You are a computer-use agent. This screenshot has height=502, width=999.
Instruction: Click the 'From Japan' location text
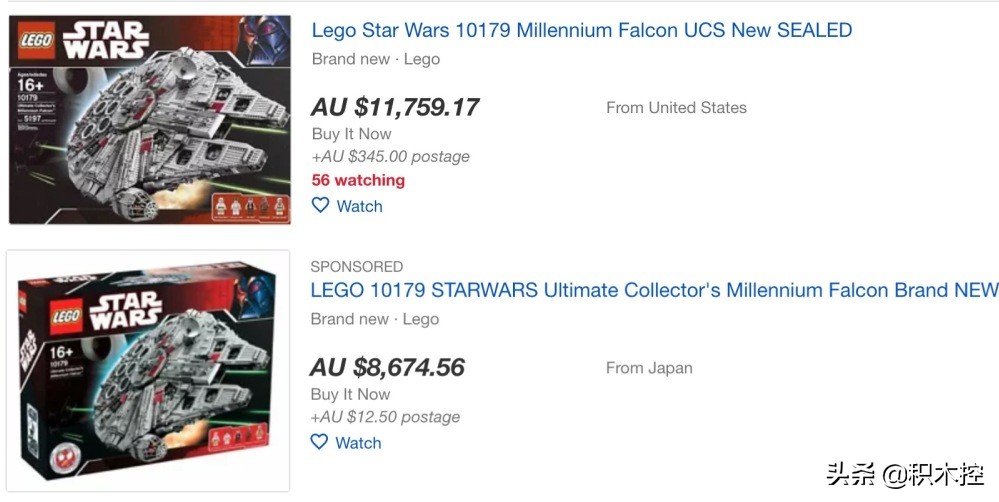649,368
